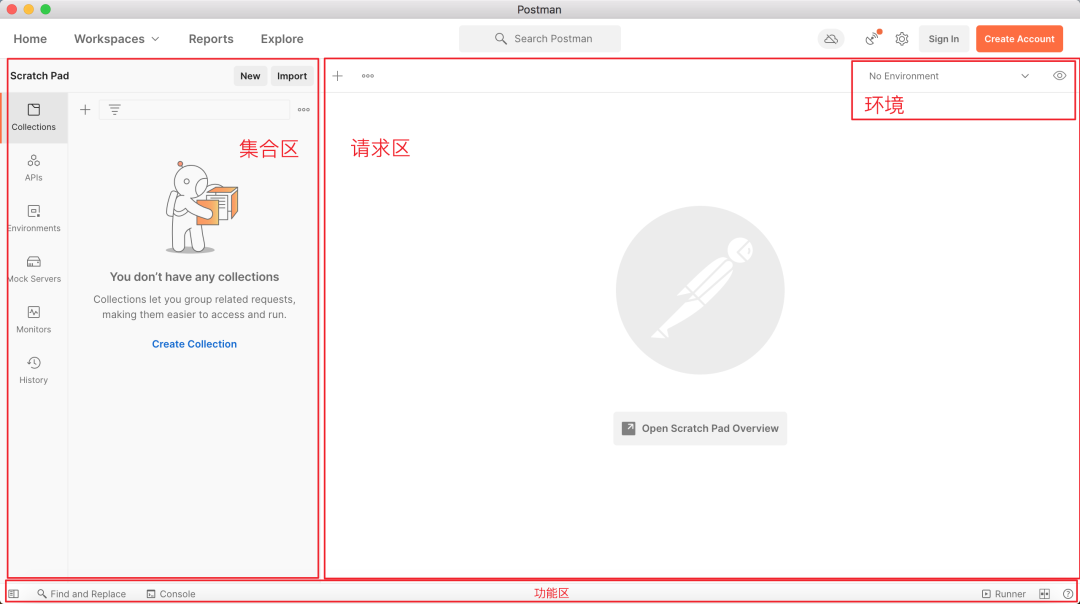The width and height of the screenshot is (1080, 604).
Task: Click the Sign In button
Action: 944,39
